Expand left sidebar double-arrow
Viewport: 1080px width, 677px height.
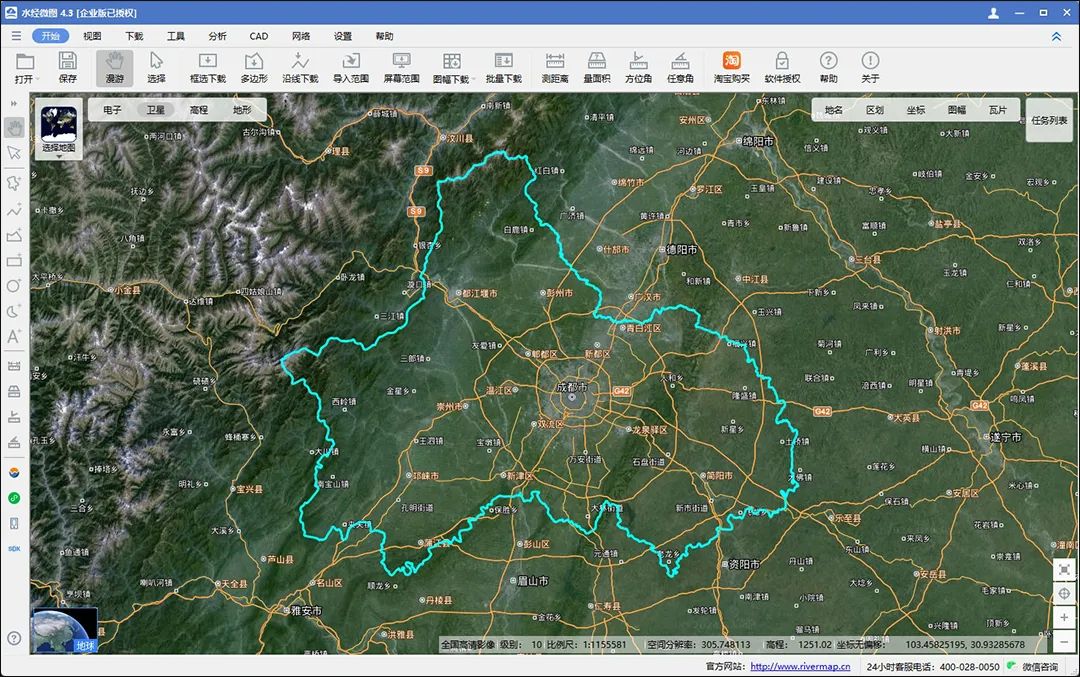[x=14, y=103]
